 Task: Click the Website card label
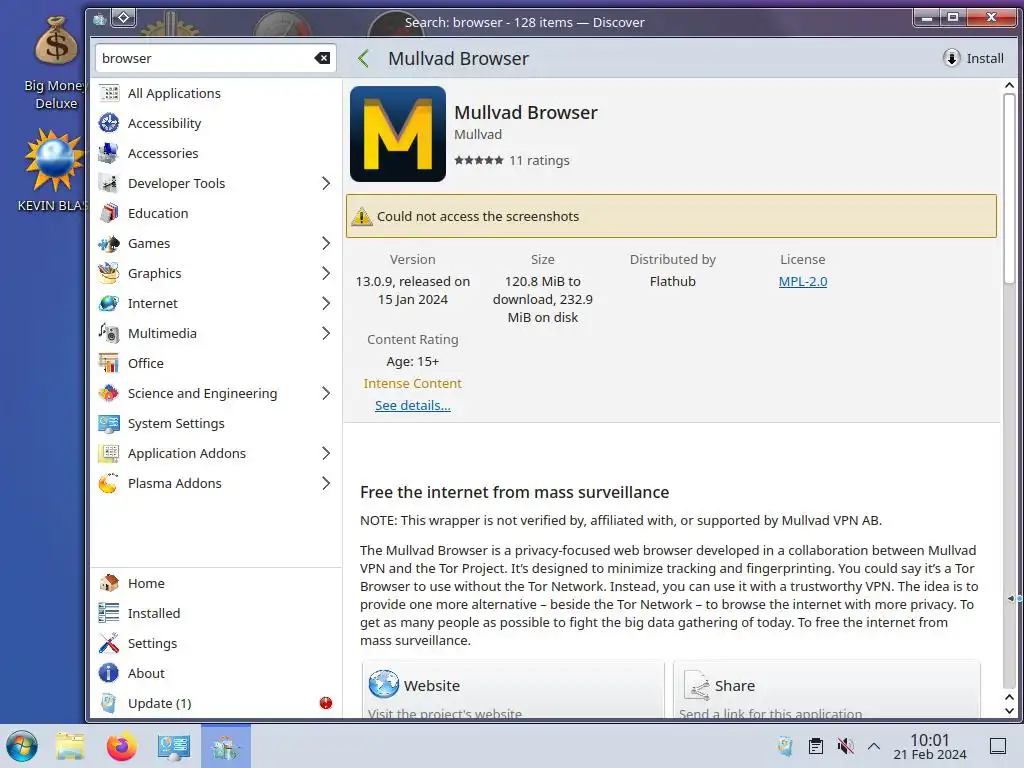432,686
